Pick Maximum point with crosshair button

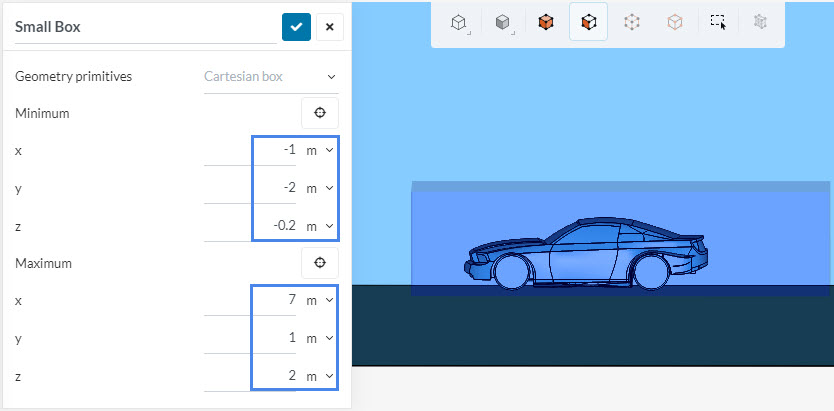pyautogui.click(x=320, y=263)
